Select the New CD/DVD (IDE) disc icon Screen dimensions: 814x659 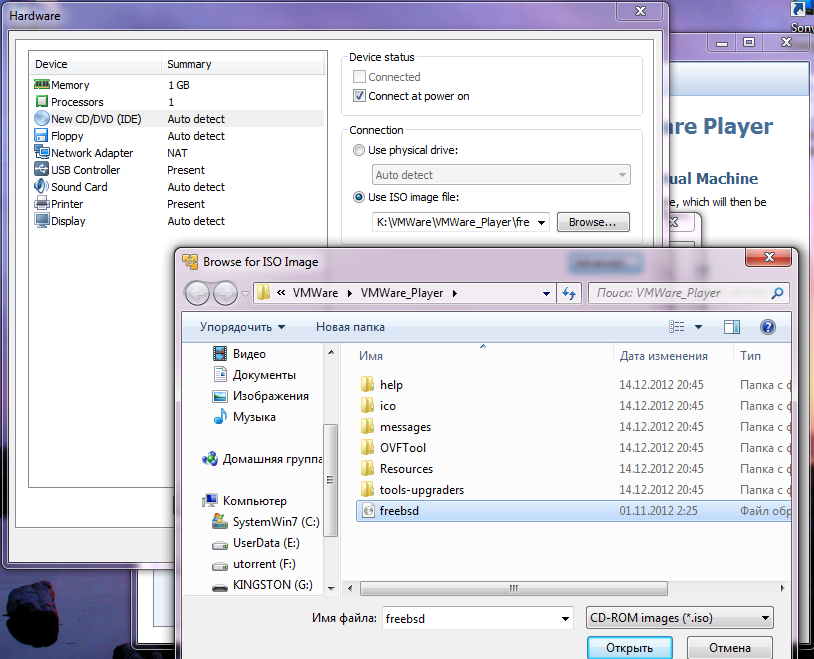point(42,118)
